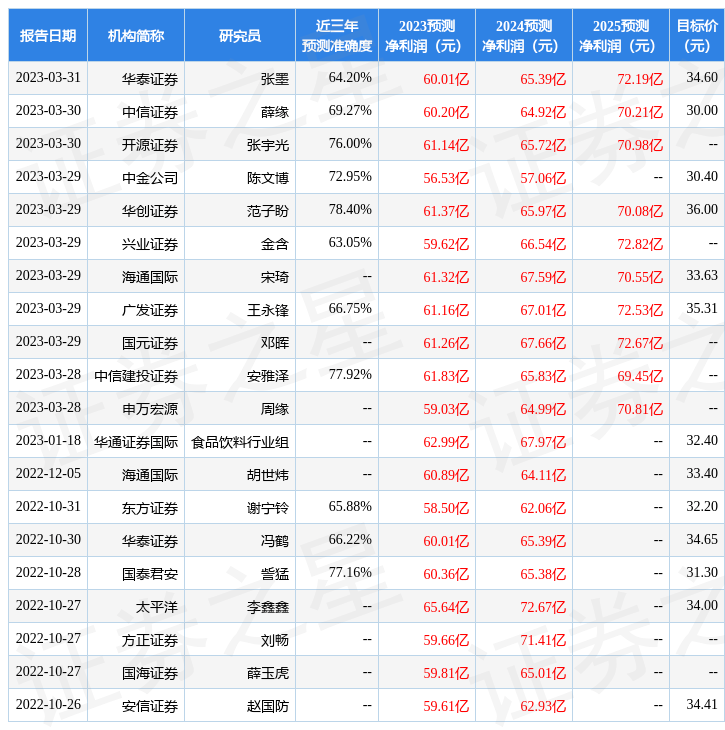The image size is (725, 730).
Task: Select the 2023-03-31 report date cell
Action: point(48,78)
